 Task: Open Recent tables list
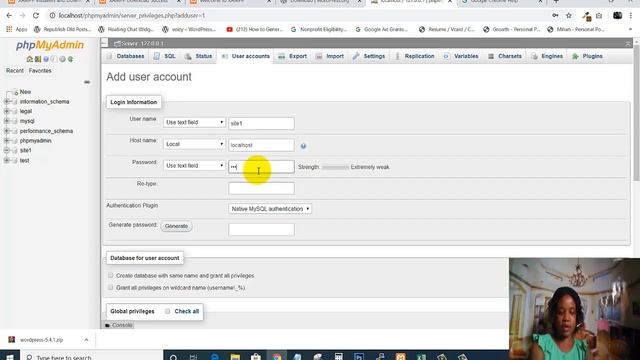point(15,71)
